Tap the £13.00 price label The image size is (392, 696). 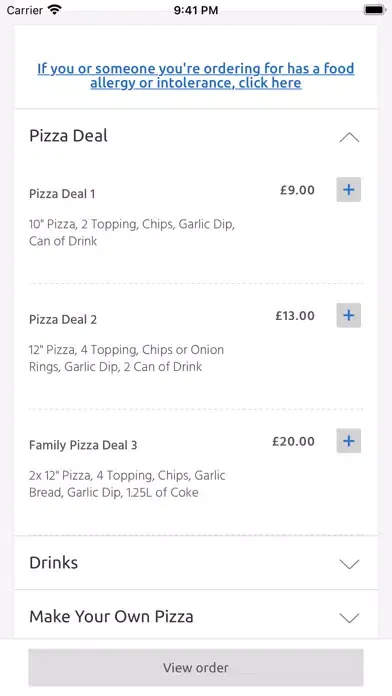click(x=295, y=316)
